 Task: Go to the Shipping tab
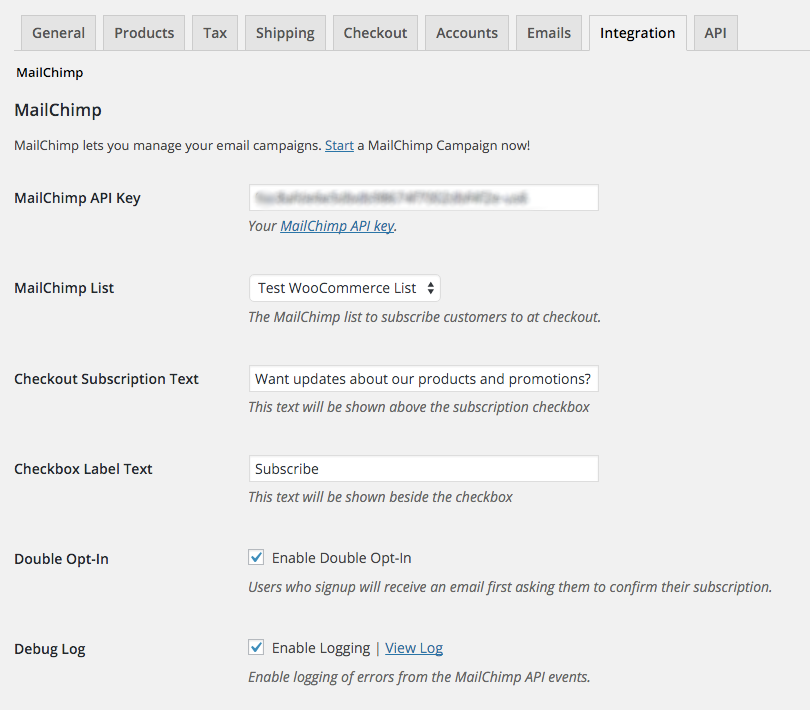[x=285, y=33]
